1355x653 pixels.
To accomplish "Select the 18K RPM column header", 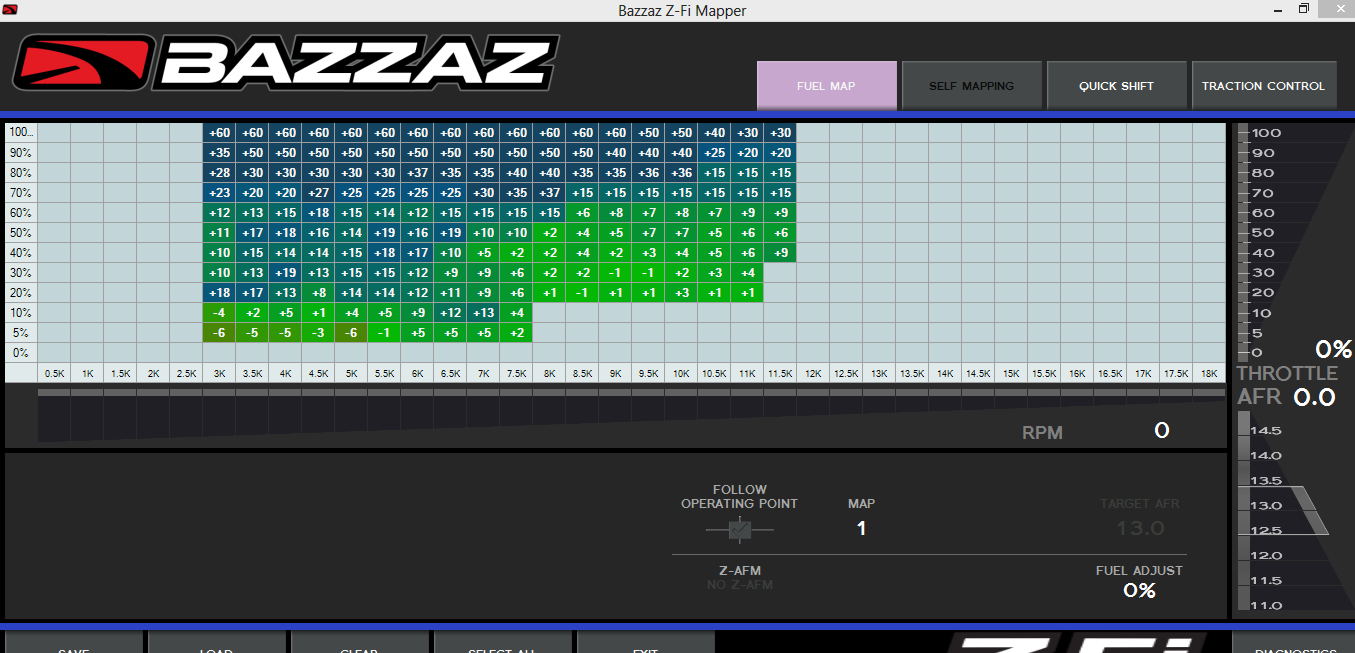I will pos(1209,373).
